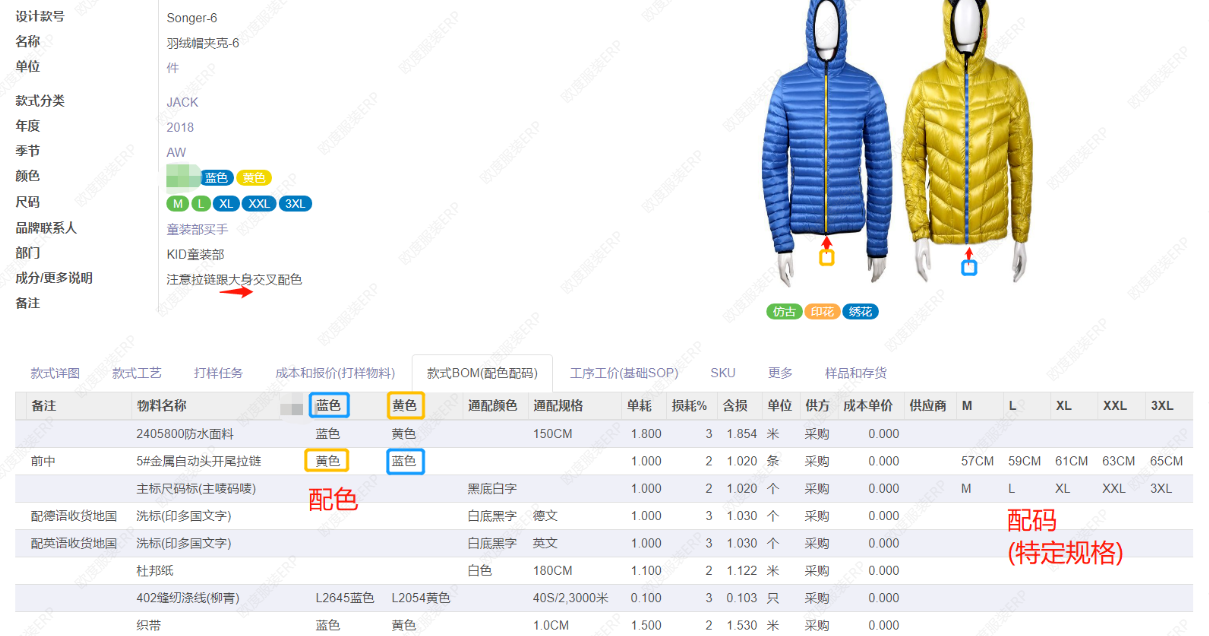Open the 童装部买手 brand contact link
The height and width of the screenshot is (636, 1209).
197,229
